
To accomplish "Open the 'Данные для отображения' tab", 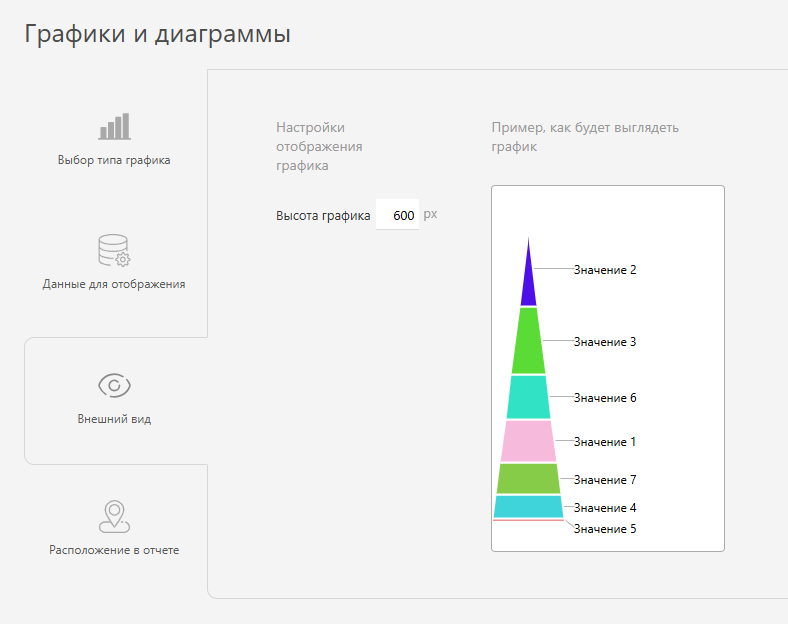I will click(x=114, y=263).
